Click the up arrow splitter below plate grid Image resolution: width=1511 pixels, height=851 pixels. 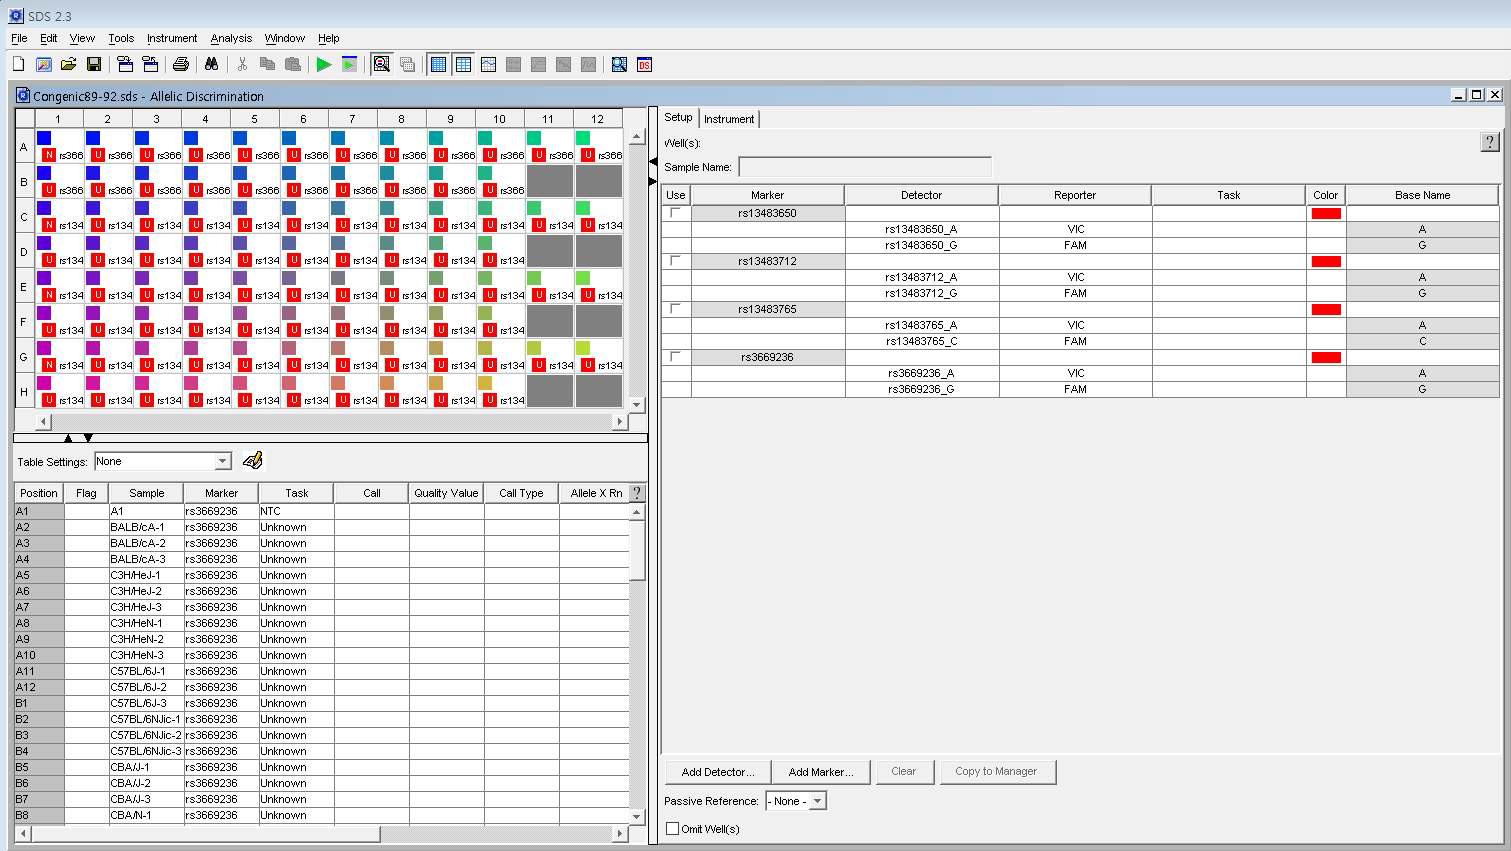click(x=68, y=438)
